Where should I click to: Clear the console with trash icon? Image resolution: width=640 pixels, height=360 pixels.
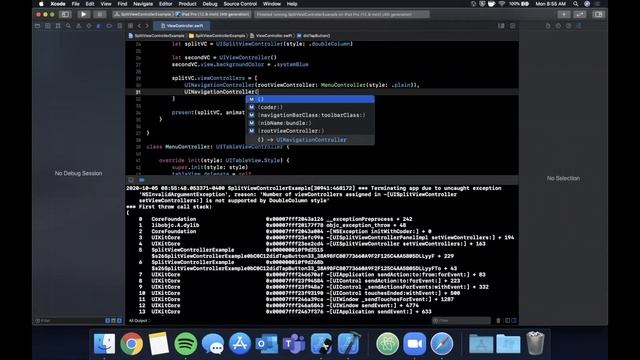coord(498,320)
